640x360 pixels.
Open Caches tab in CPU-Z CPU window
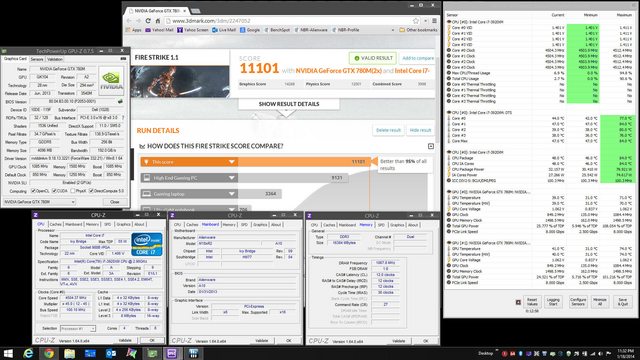tap(56, 224)
